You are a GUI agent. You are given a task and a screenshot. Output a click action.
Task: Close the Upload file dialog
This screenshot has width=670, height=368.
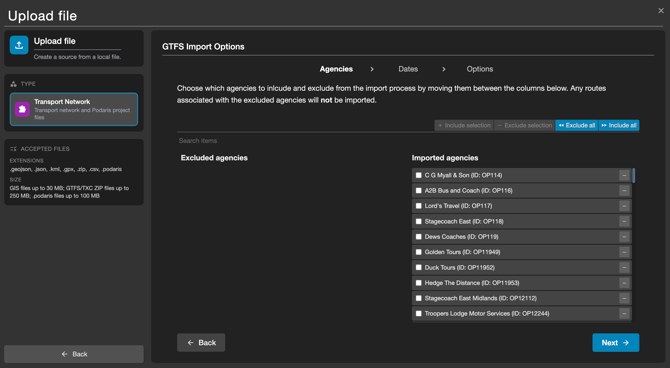click(x=661, y=11)
